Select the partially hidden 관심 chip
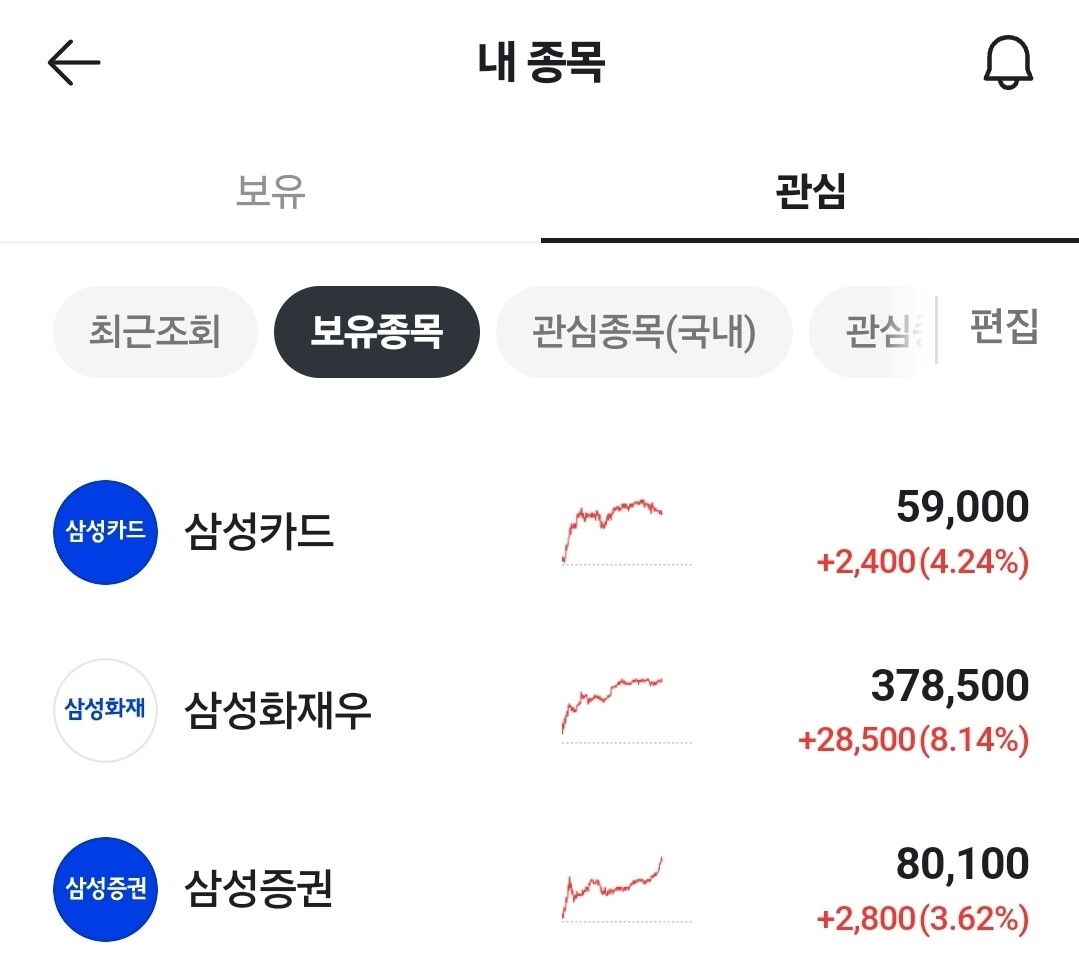Image resolution: width=1079 pixels, height=972 pixels. pyautogui.click(x=873, y=332)
